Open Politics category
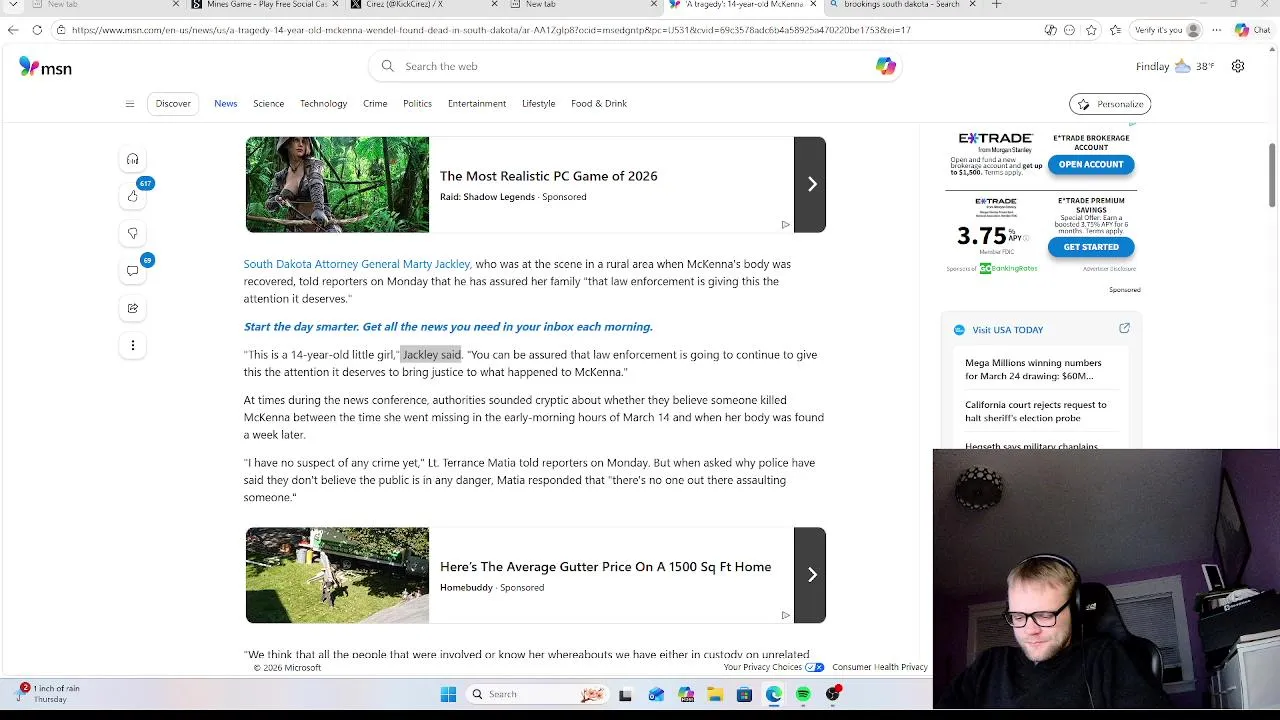 coord(417,103)
